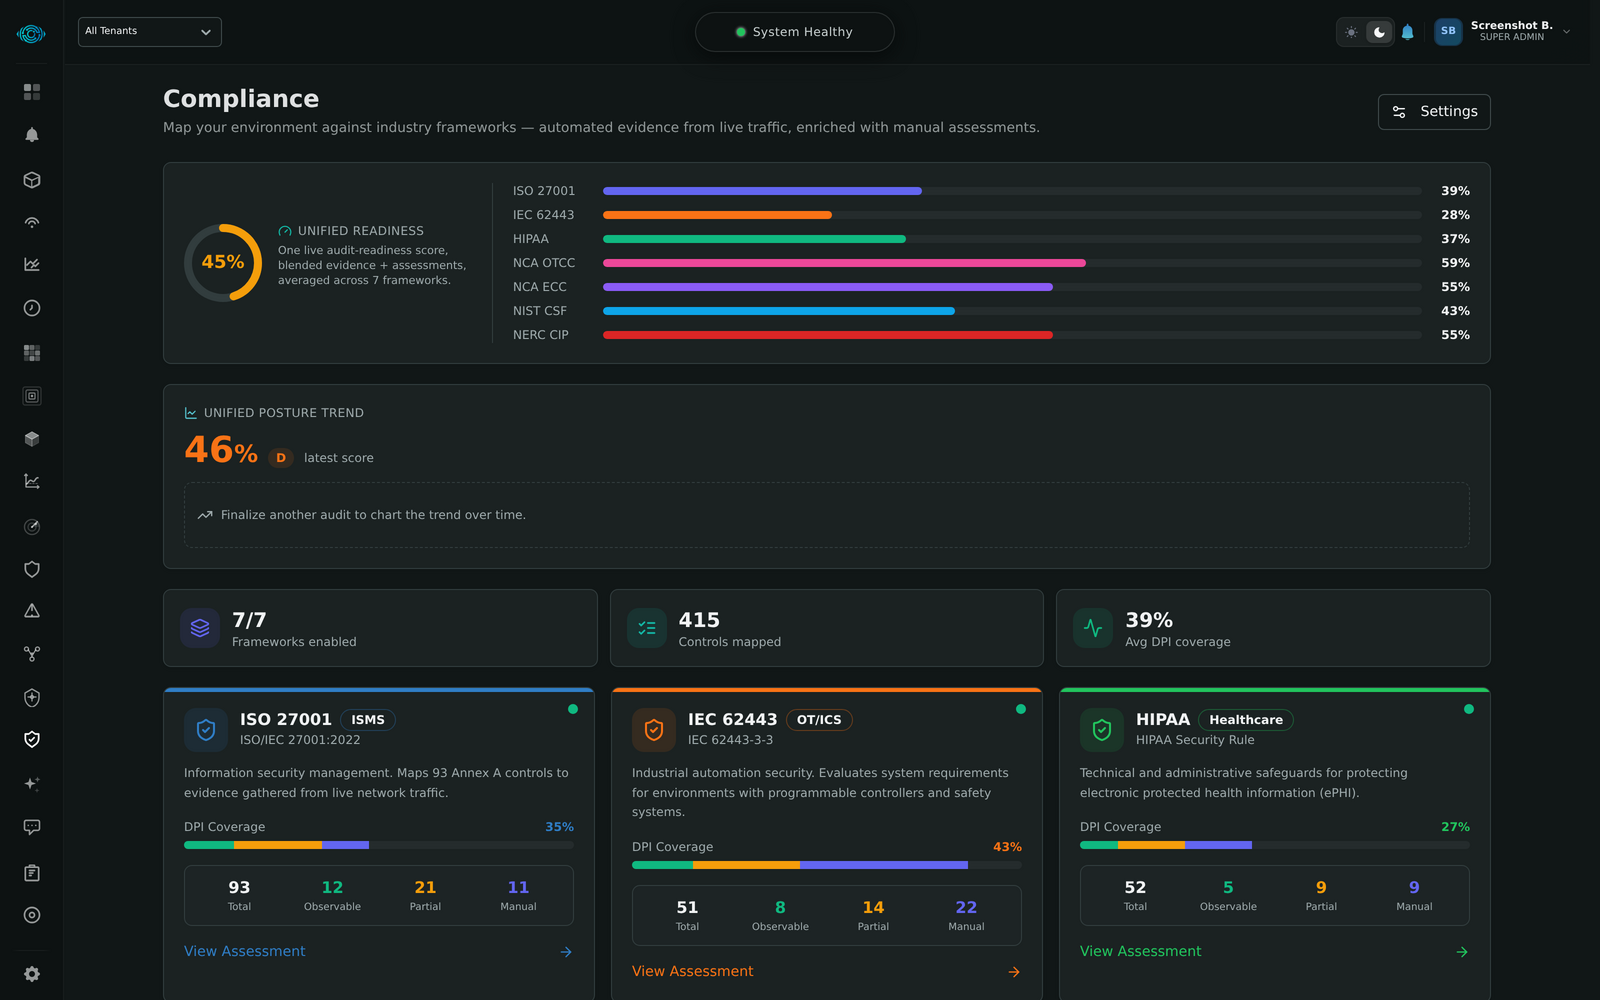The height and width of the screenshot is (1000, 1600).
Task: Open notifications bell in the top header
Action: point(1408,32)
